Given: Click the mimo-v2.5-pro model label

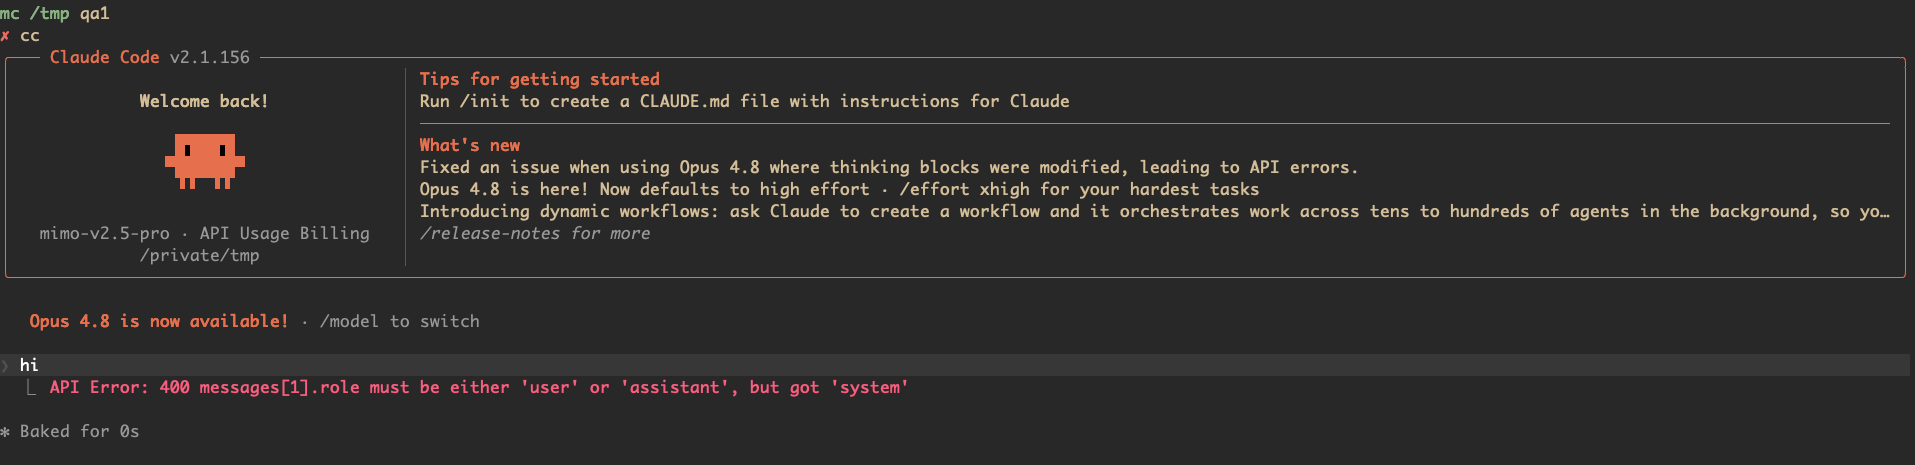Looking at the screenshot, I should click(105, 233).
